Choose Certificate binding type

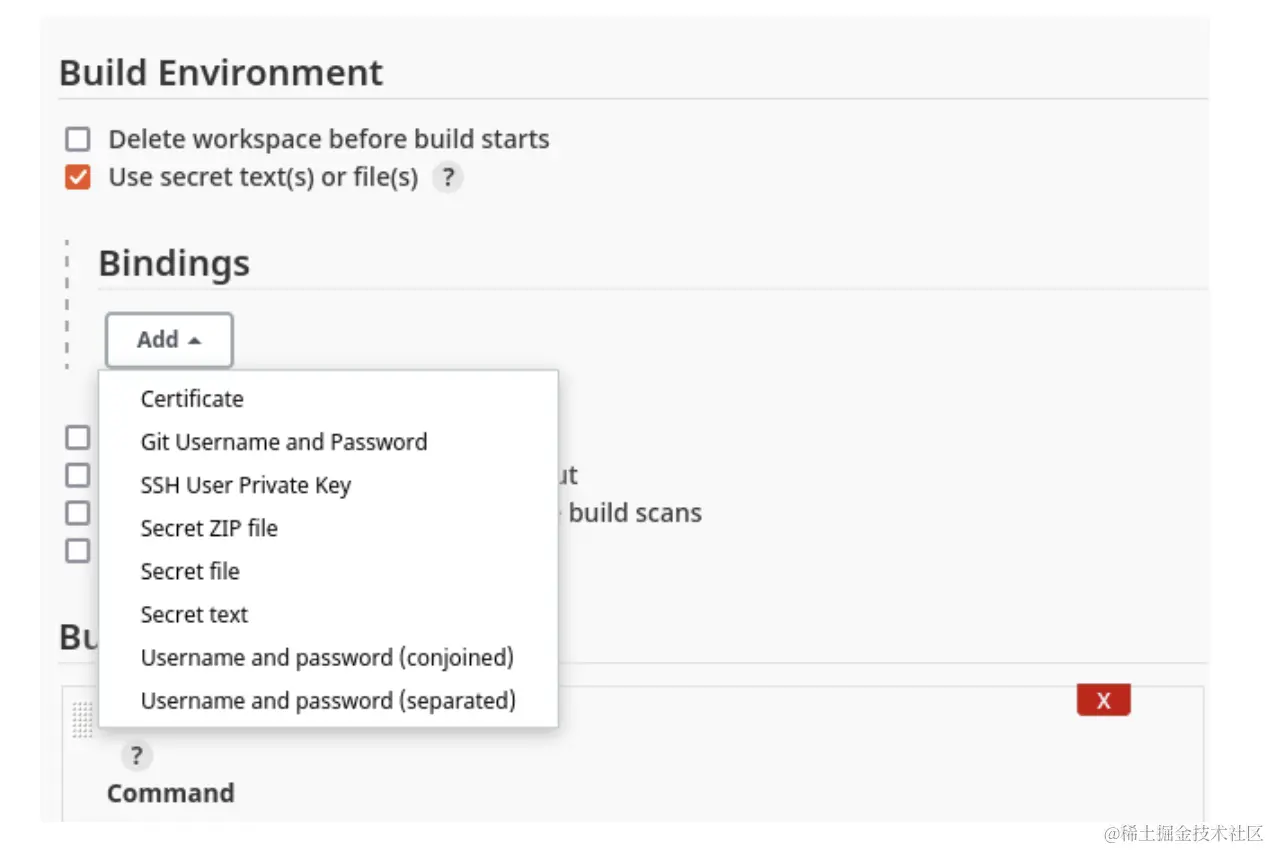pyautogui.click(x=192, y=399)
